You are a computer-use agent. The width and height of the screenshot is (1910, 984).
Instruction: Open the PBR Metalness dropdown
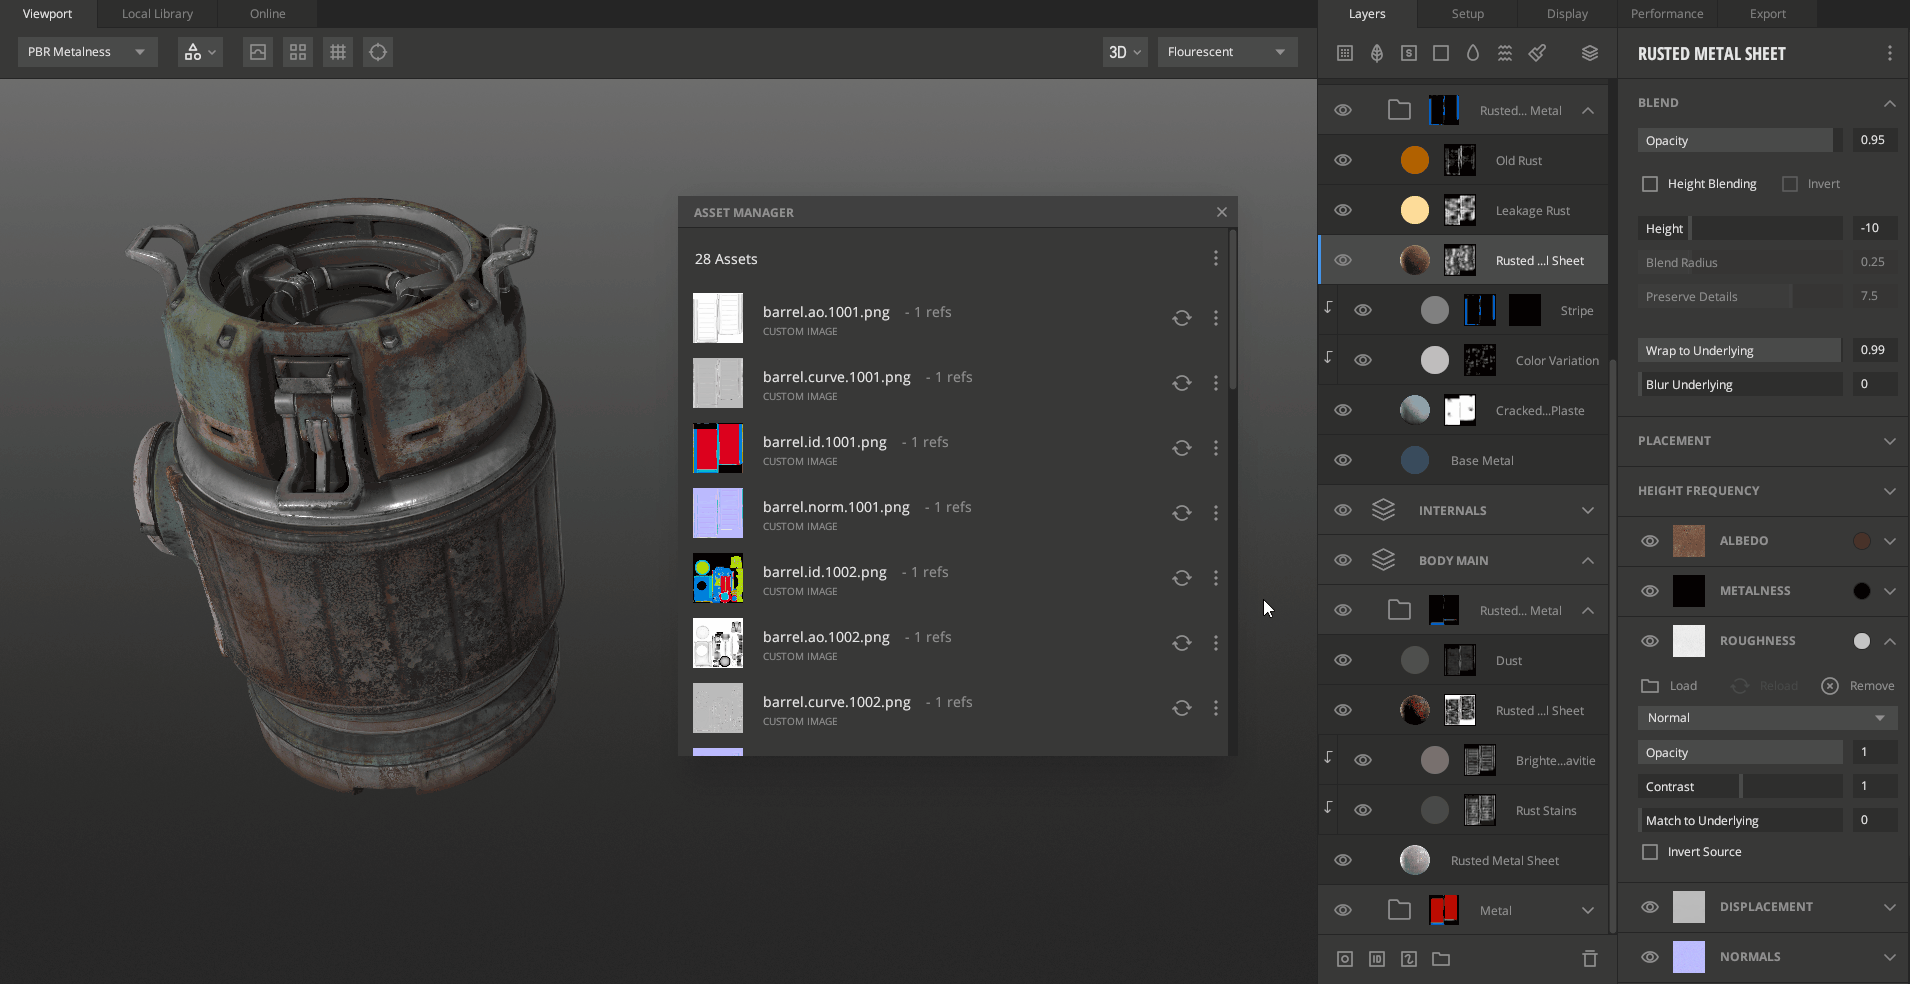click(87, 52)
